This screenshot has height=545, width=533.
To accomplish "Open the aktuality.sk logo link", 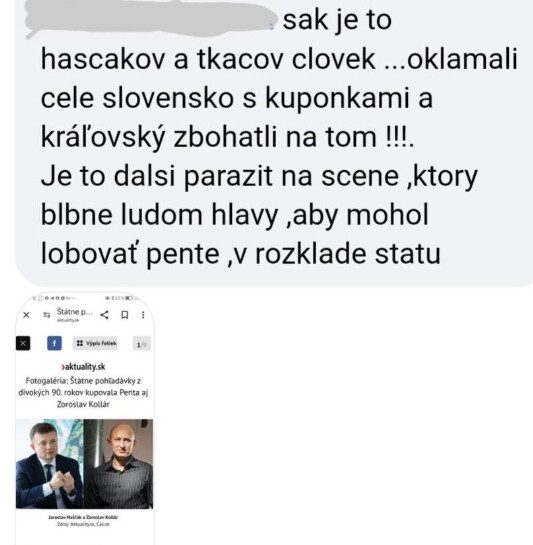I will pyautogui.click(x=83, y=366).
